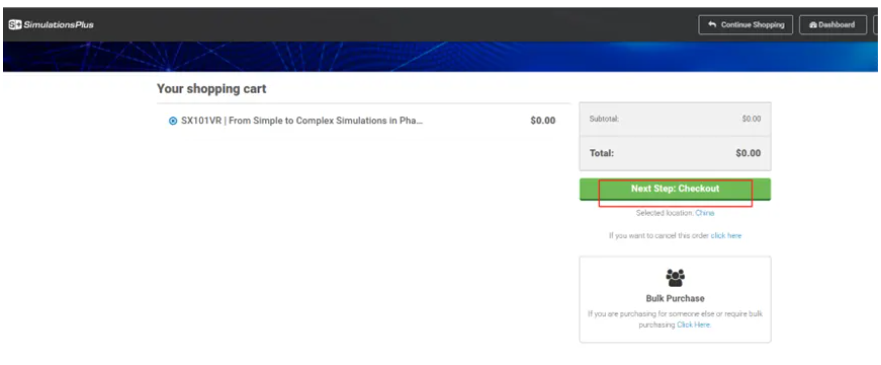Click Next Step: Checkout button
Screen dimensions: 881x365
tap(675, 189)
